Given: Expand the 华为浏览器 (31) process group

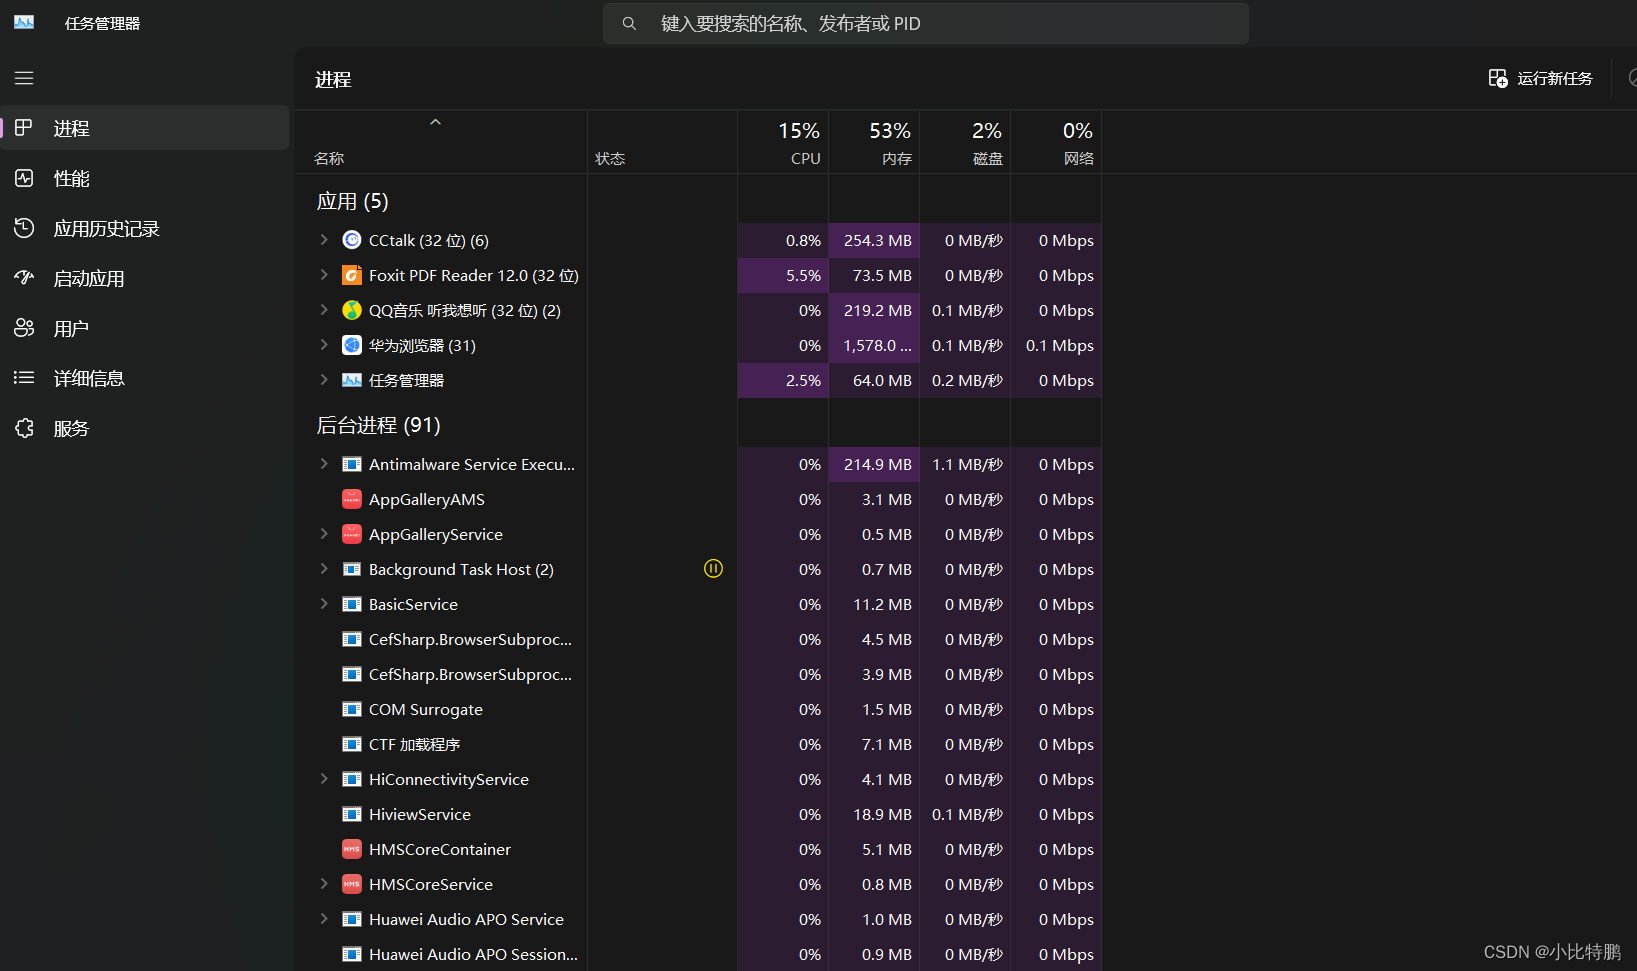Looking at the screenshot, I should [324, 345].
